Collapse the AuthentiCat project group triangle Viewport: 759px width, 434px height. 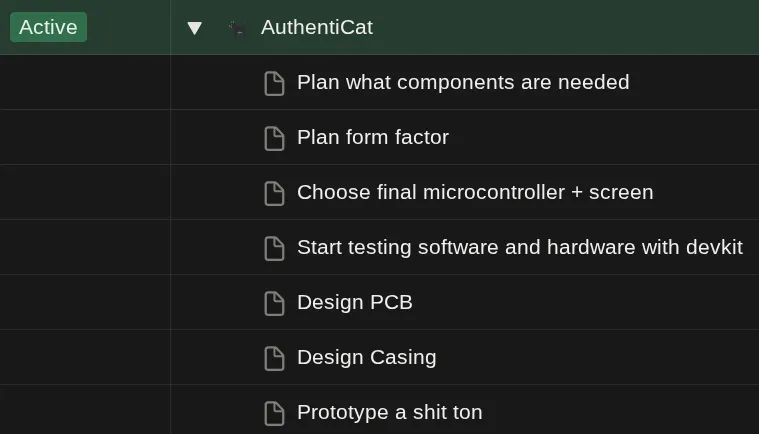[195, 28]
